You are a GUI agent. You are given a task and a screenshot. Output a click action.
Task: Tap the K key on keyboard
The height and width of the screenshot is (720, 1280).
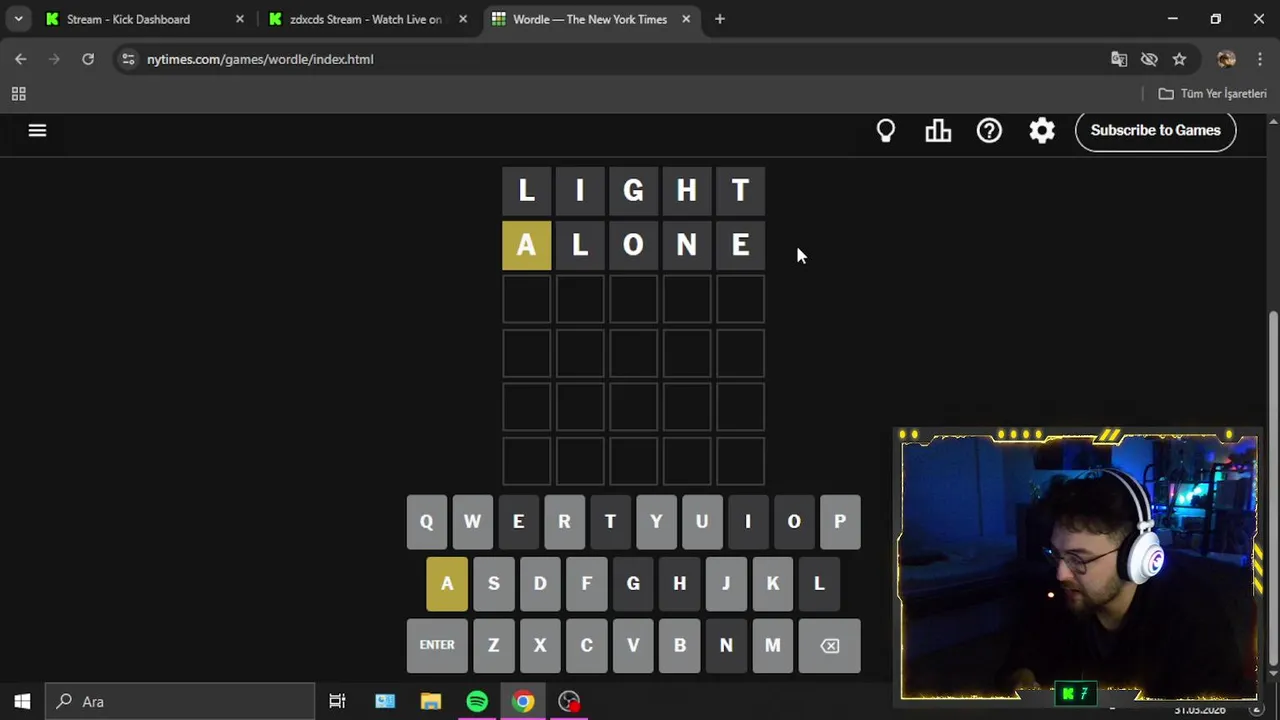[772, 583]
